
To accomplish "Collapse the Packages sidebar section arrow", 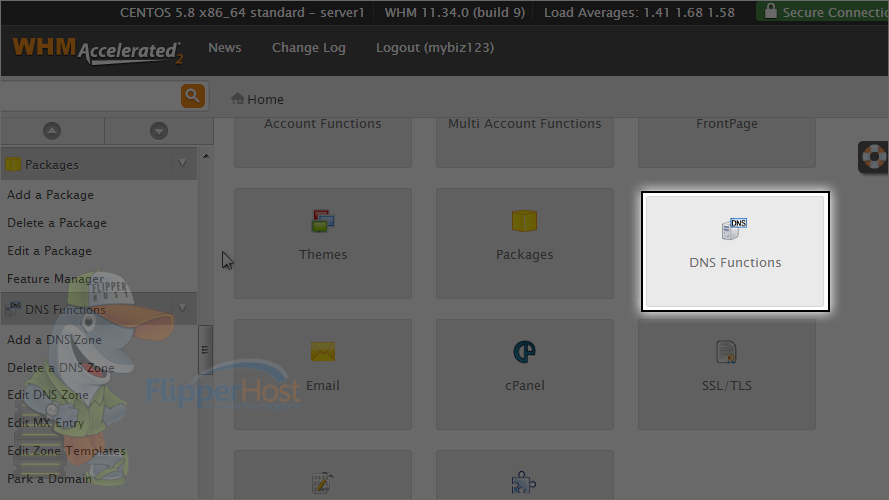I will pos(183,164).
